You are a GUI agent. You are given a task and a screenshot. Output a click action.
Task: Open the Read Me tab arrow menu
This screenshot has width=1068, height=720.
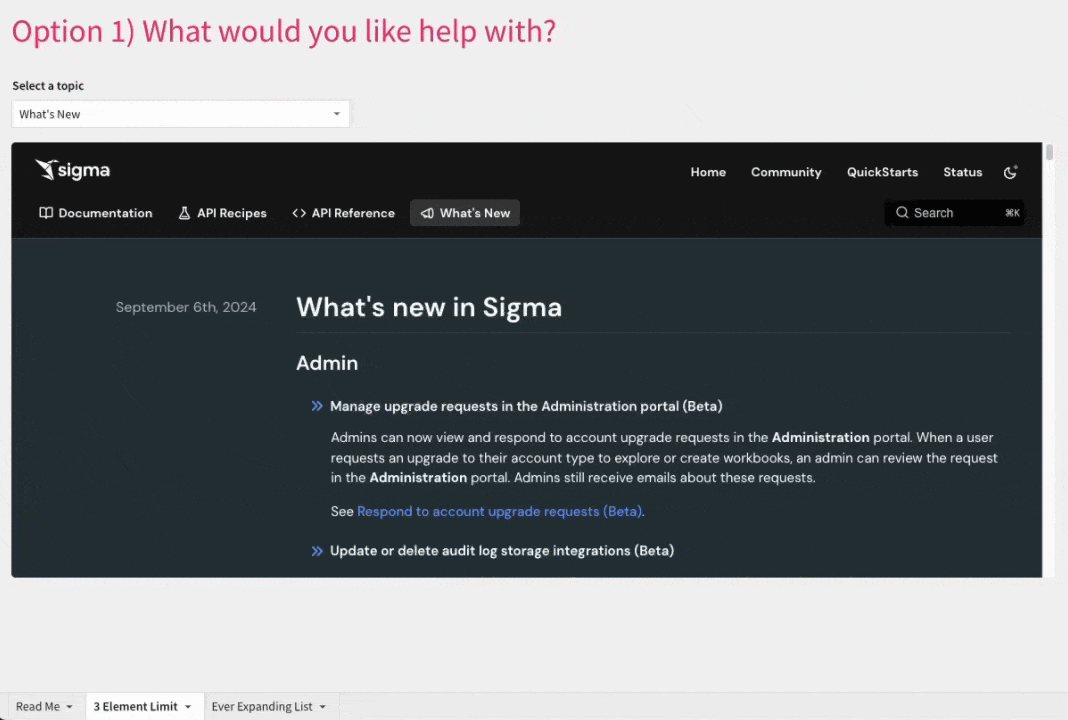click(x=69, y=707)
